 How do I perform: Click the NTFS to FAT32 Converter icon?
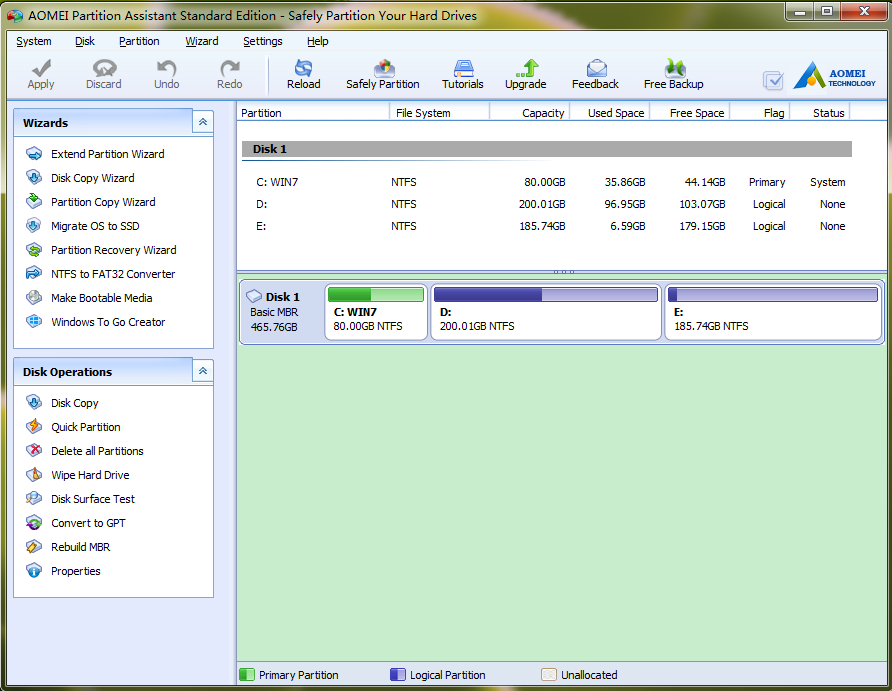click(34, 274)
